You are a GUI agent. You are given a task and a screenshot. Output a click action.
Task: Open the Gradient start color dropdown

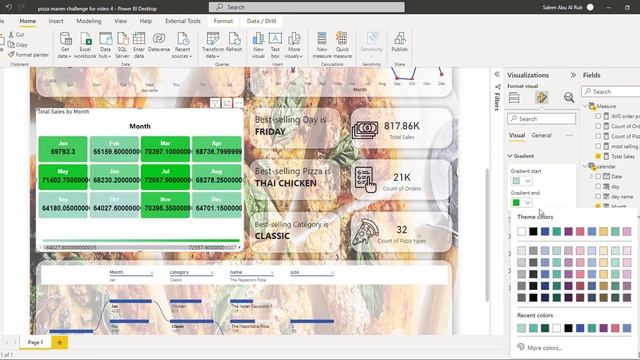[522, 181]
